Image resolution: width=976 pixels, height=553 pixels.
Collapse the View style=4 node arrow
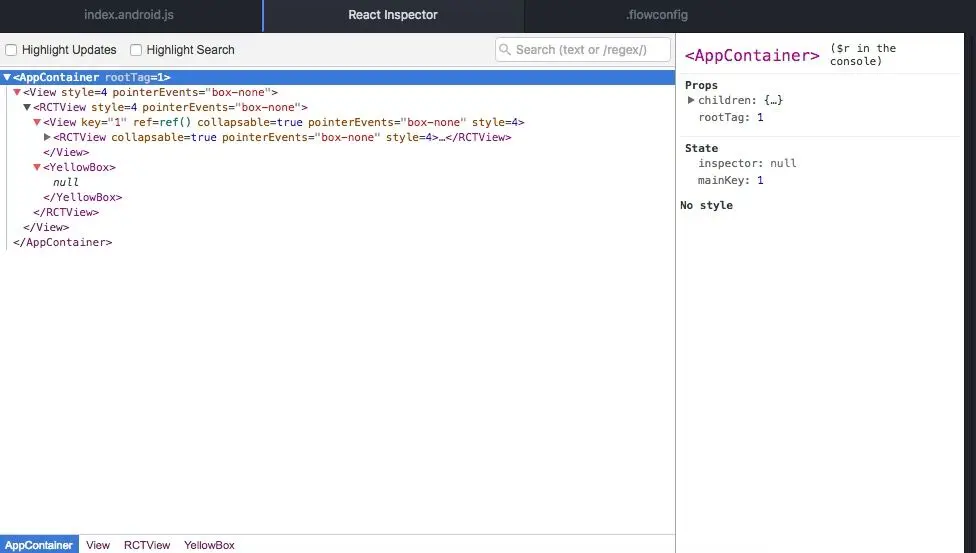coord(17,92)
